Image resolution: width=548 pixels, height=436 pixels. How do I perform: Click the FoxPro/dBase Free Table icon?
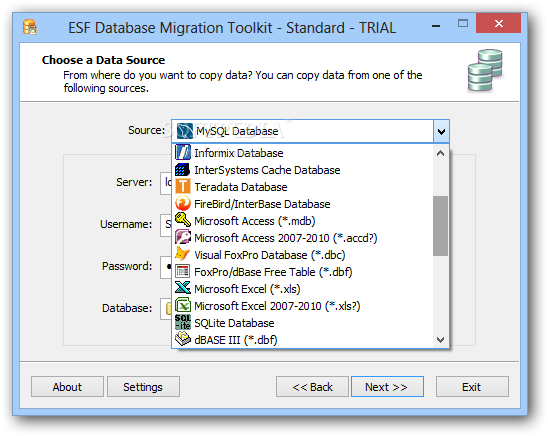pos(183,272)
